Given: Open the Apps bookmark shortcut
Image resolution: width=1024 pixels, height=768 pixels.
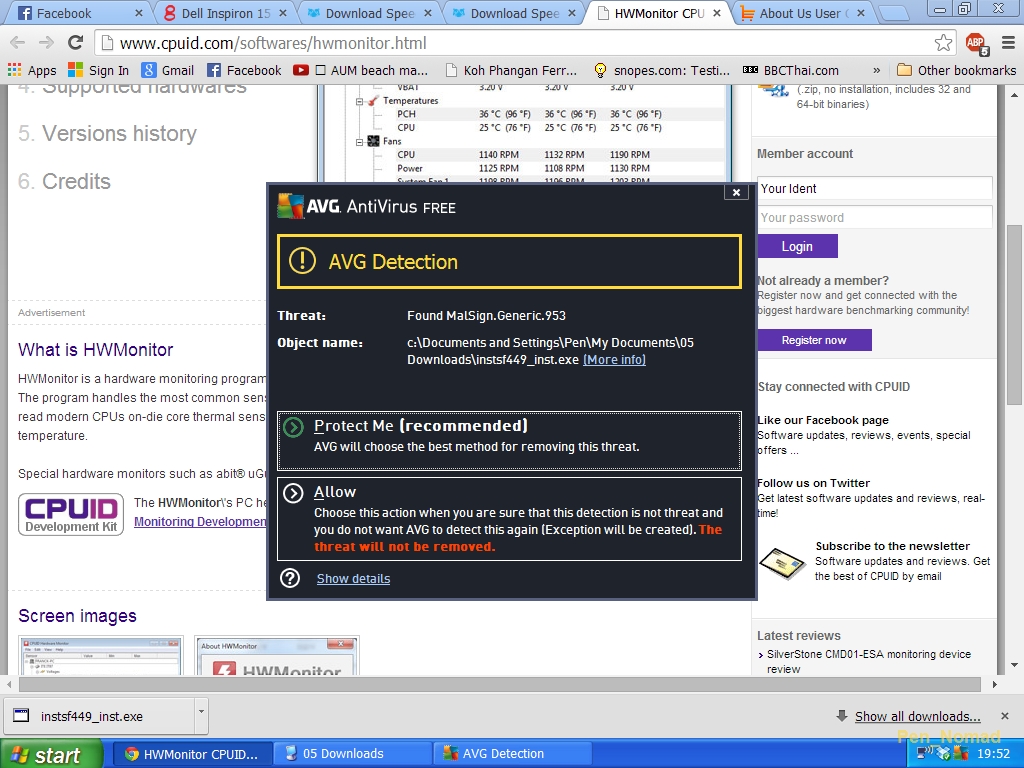Looking at the screenshot, I should (x=32, y=71).
